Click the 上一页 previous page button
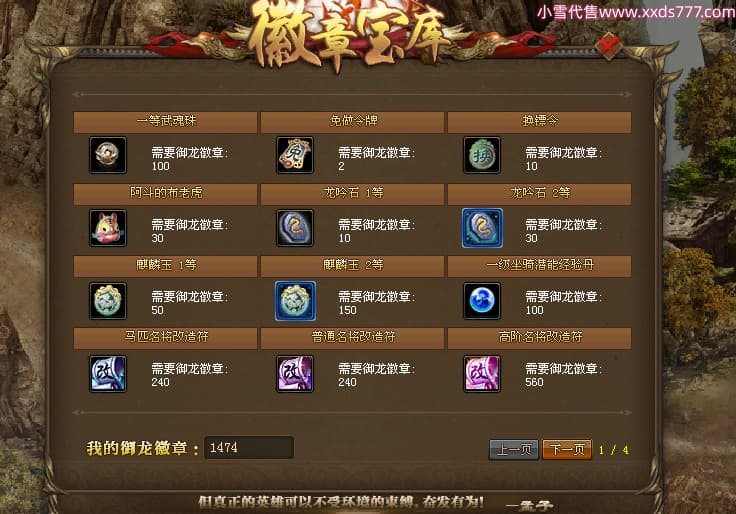736x514 pixels. click(x=514, y=450)
